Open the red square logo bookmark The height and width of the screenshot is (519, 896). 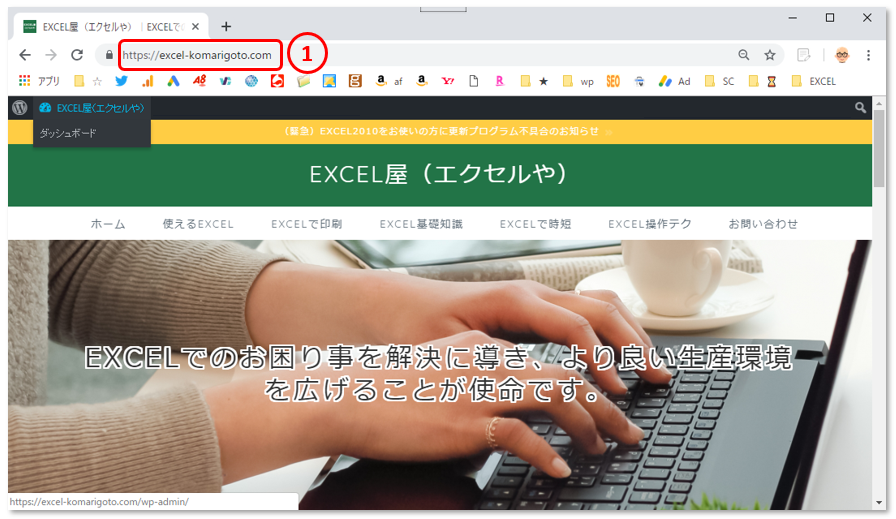[277, 81]
